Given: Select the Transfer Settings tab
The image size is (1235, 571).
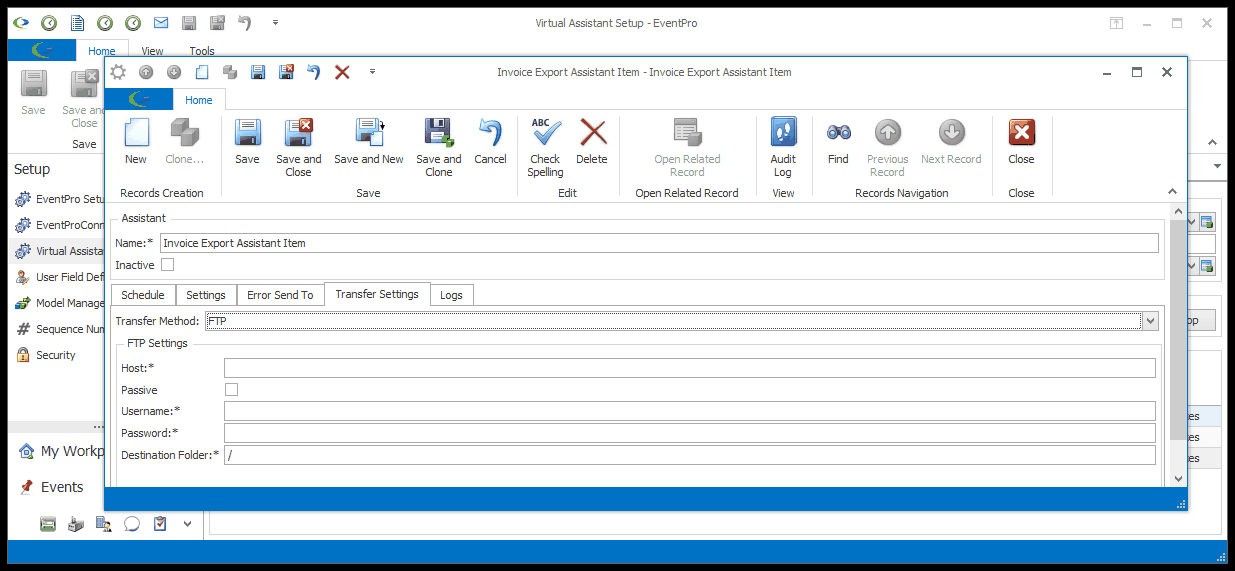Looking at the screenshot, I should click(x=377, y=294).
